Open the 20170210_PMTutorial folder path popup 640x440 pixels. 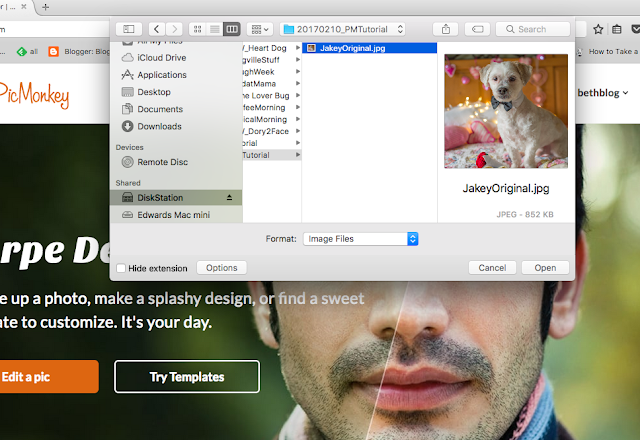[342, 29]
